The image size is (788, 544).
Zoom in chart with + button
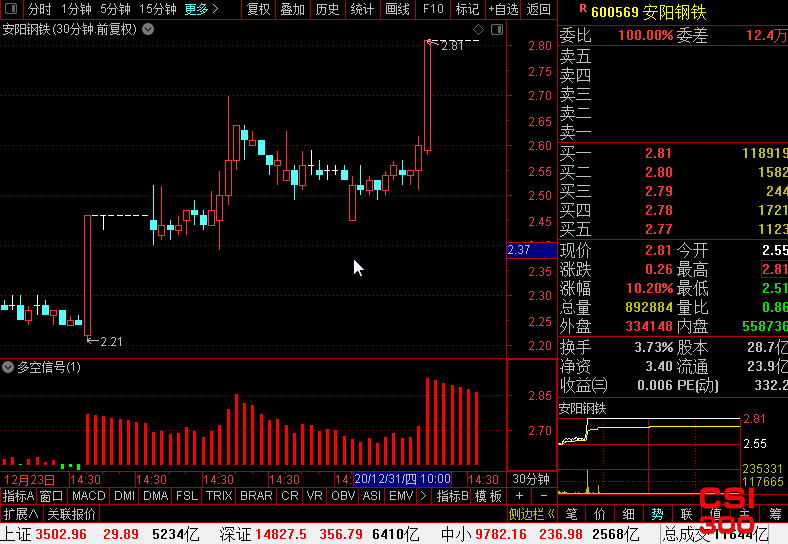click(x=519, y=496)
